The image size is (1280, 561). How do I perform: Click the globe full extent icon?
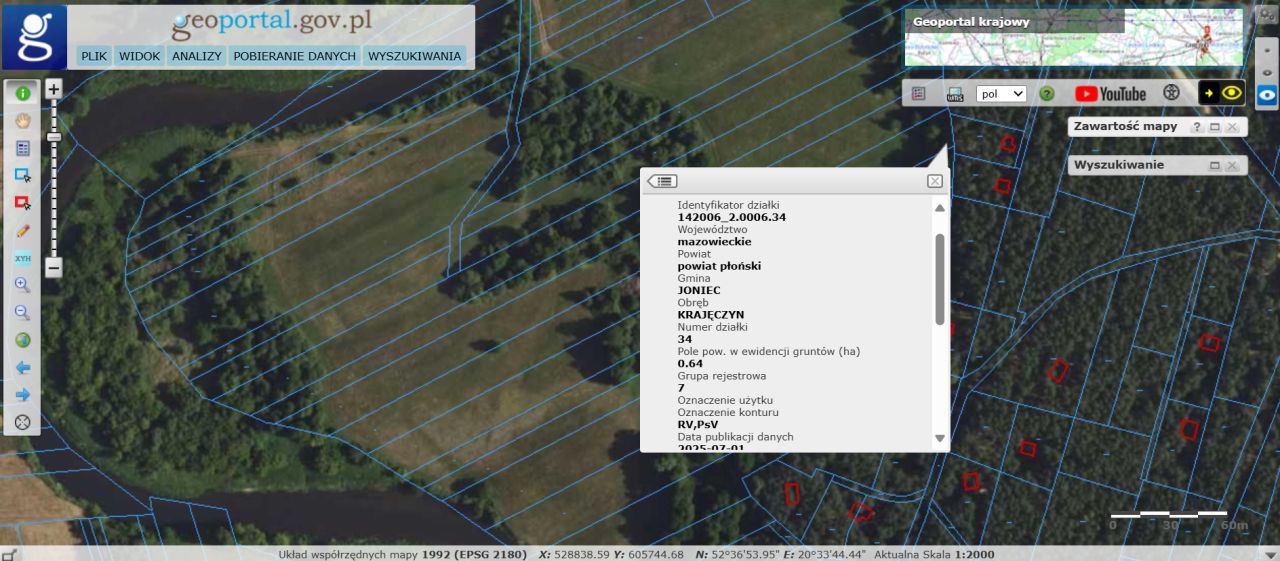click(x=22, y=340)
